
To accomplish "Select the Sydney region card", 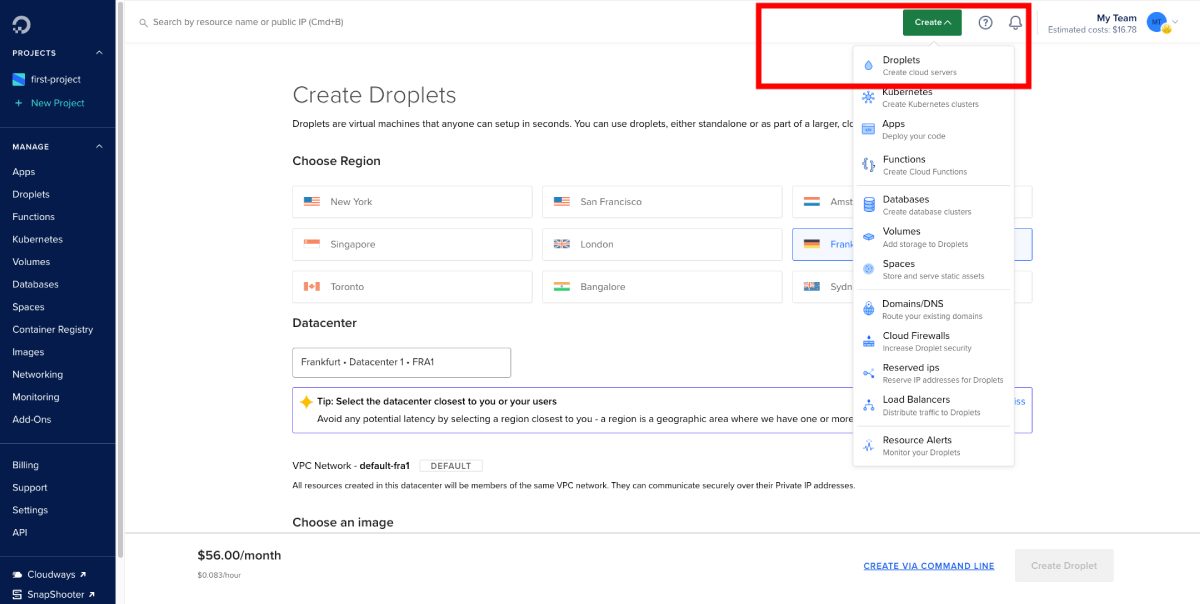I will pyautogui.click(x=822, y=287).
